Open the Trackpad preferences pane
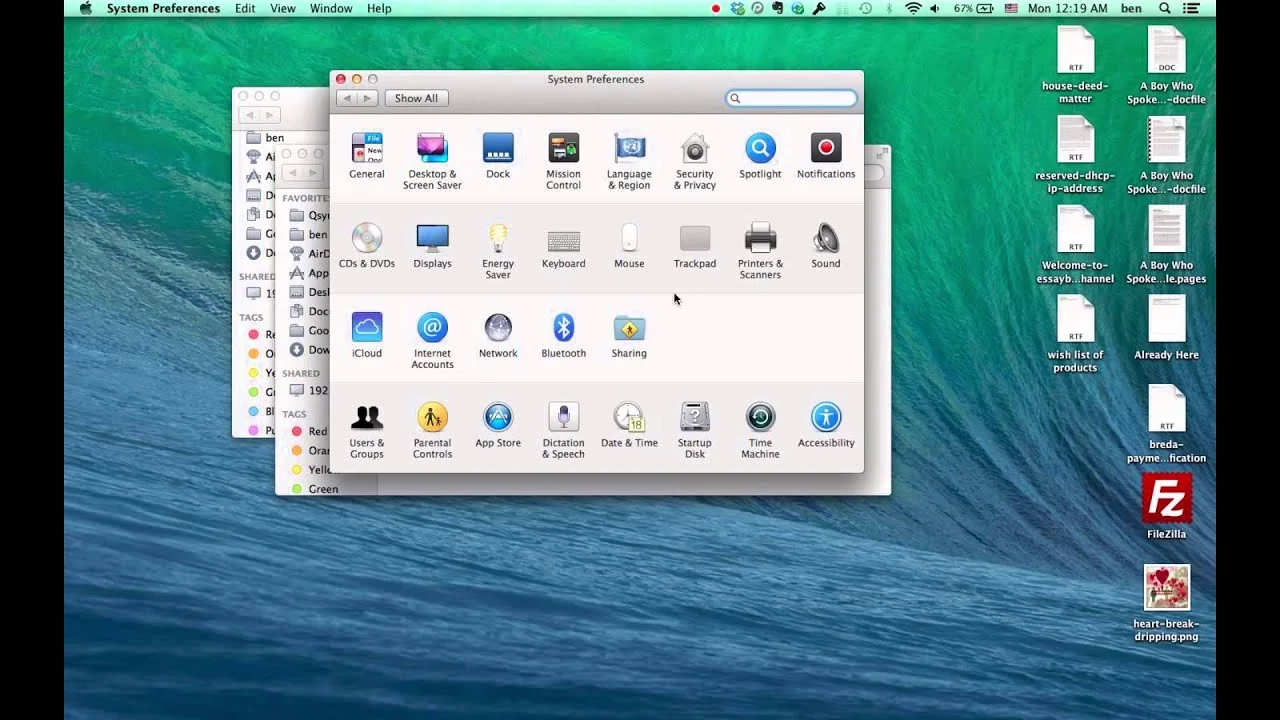The width and height of the screenshot is (1280, 720). click(695, 246)
